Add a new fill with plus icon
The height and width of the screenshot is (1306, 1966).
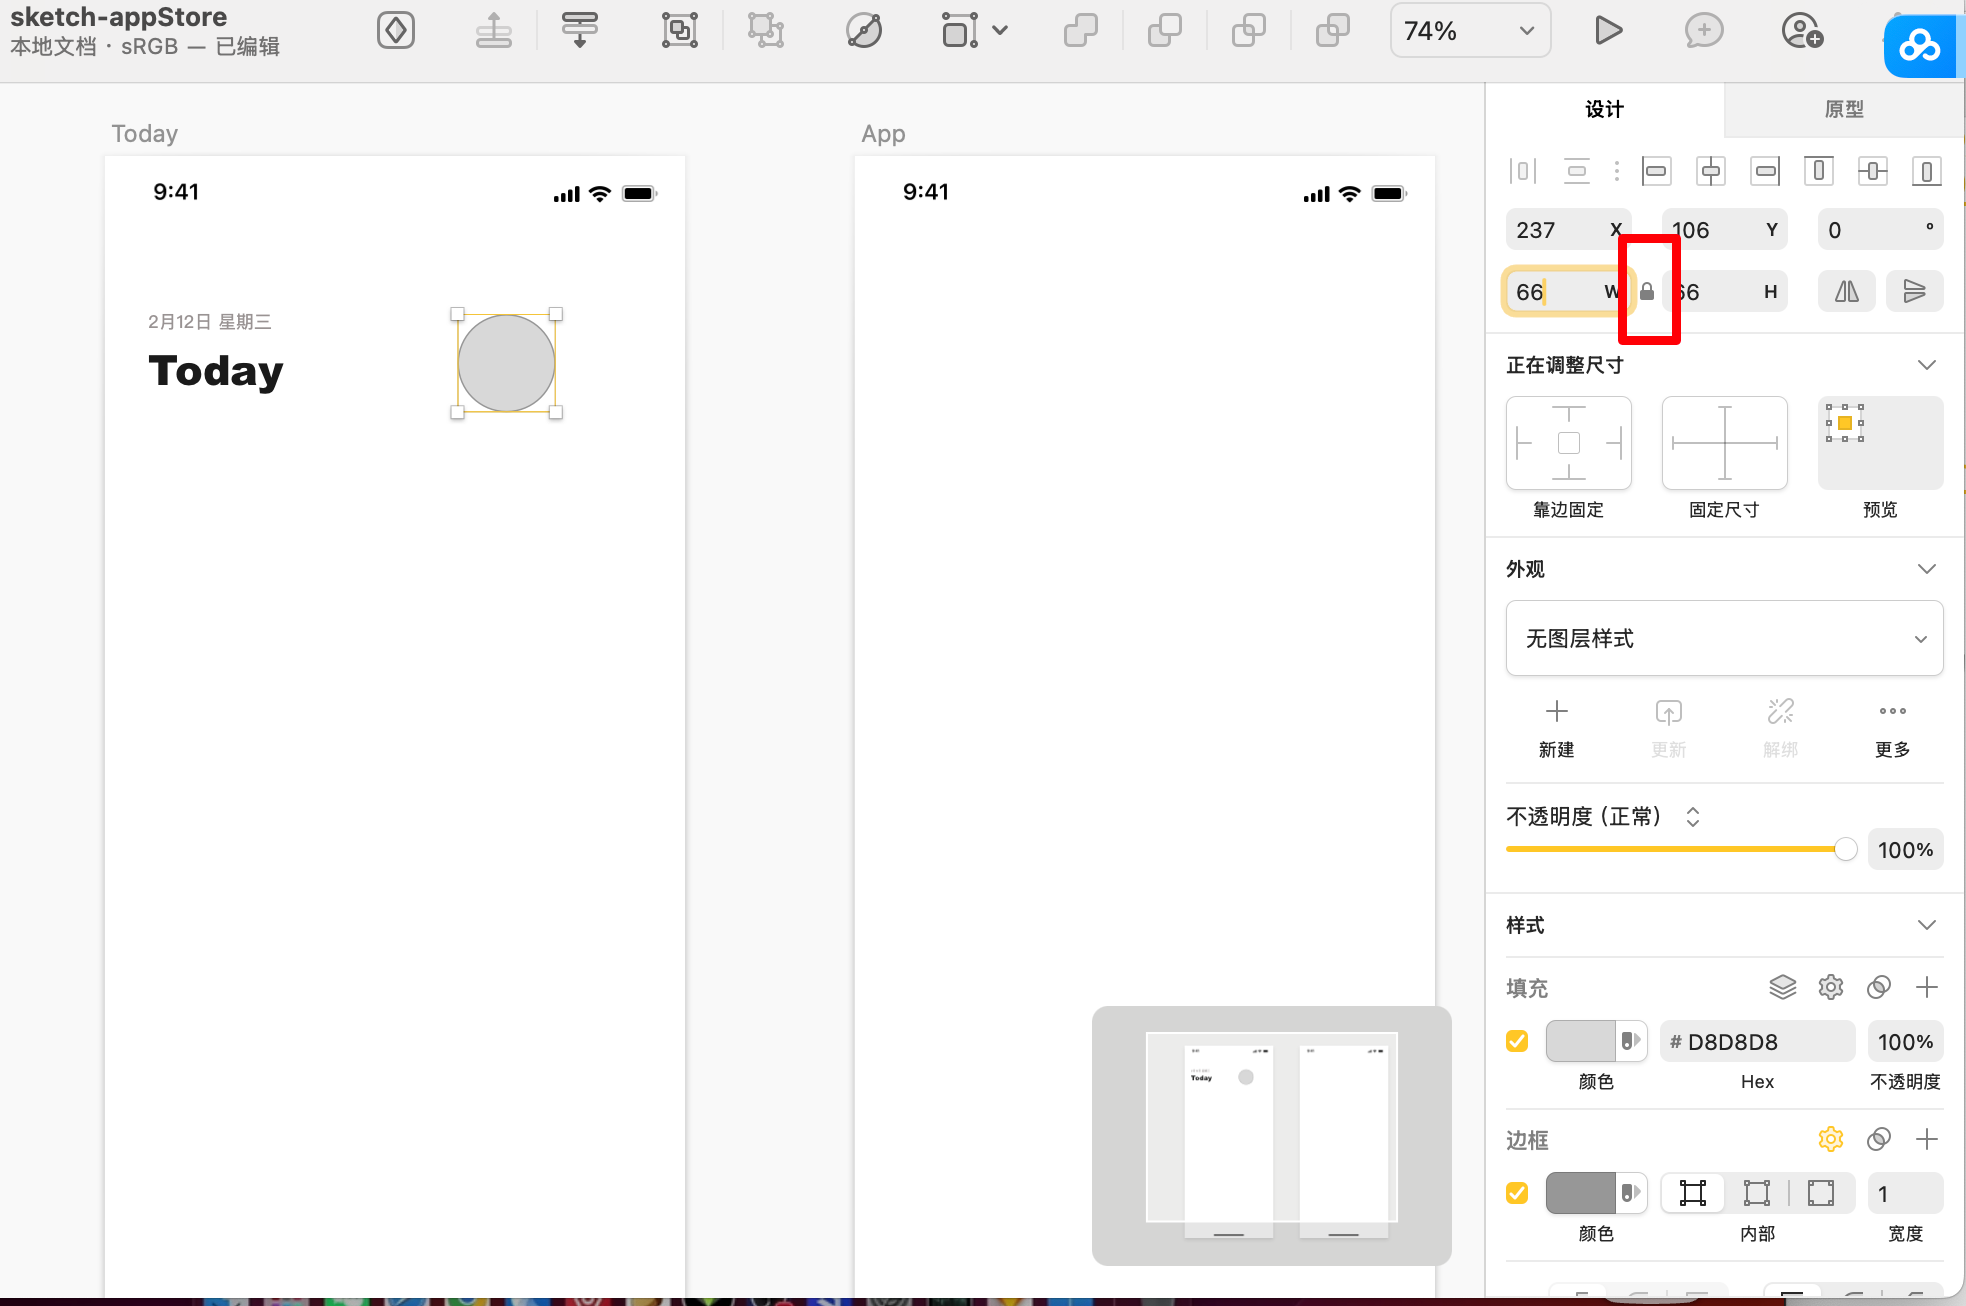coord(1927,987)
